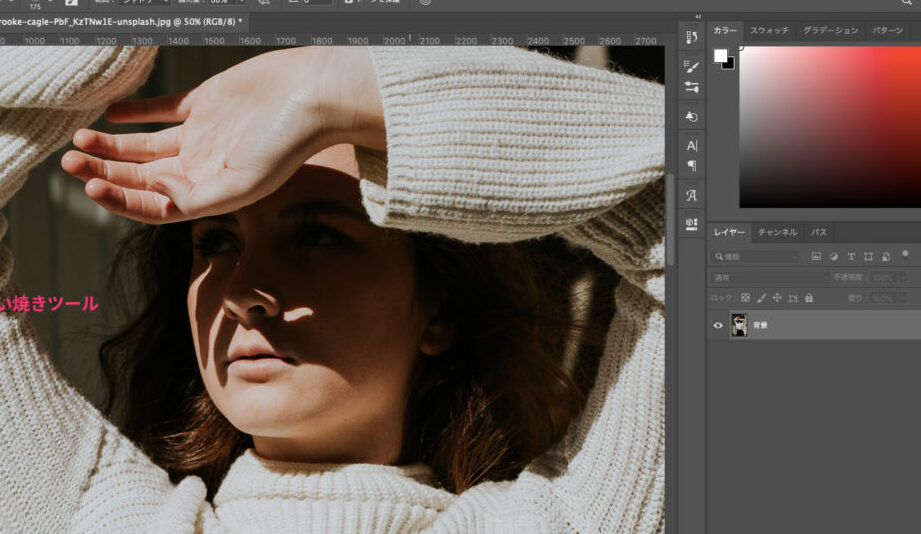Screen dimensions: 921x534
Task: Open the Brushes panel icon
Action: 691,88
